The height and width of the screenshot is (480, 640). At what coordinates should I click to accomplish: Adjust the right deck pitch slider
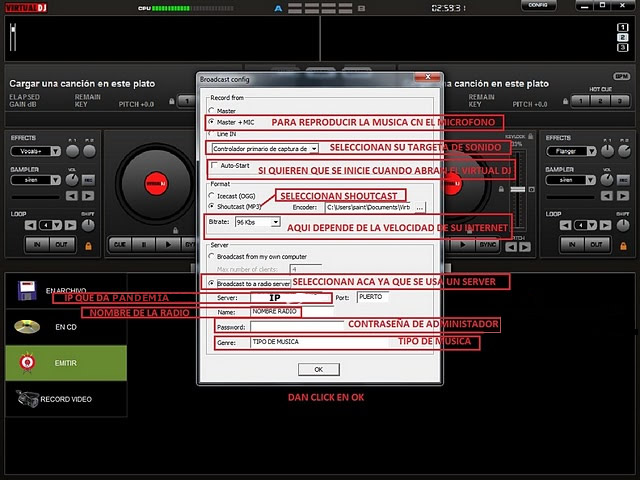click(518, 189)
